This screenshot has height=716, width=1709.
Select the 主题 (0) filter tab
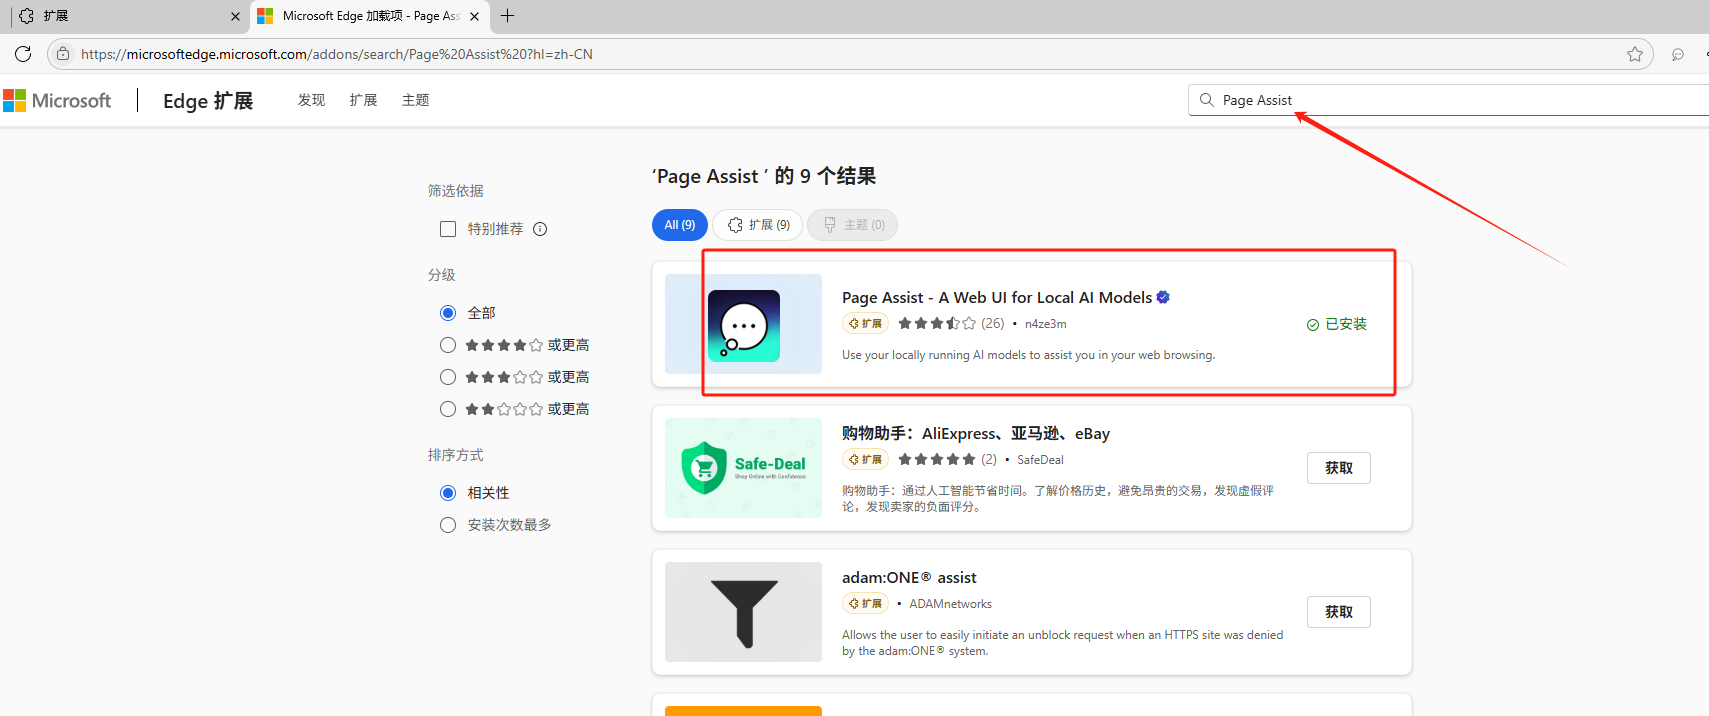tap(853, 225)
